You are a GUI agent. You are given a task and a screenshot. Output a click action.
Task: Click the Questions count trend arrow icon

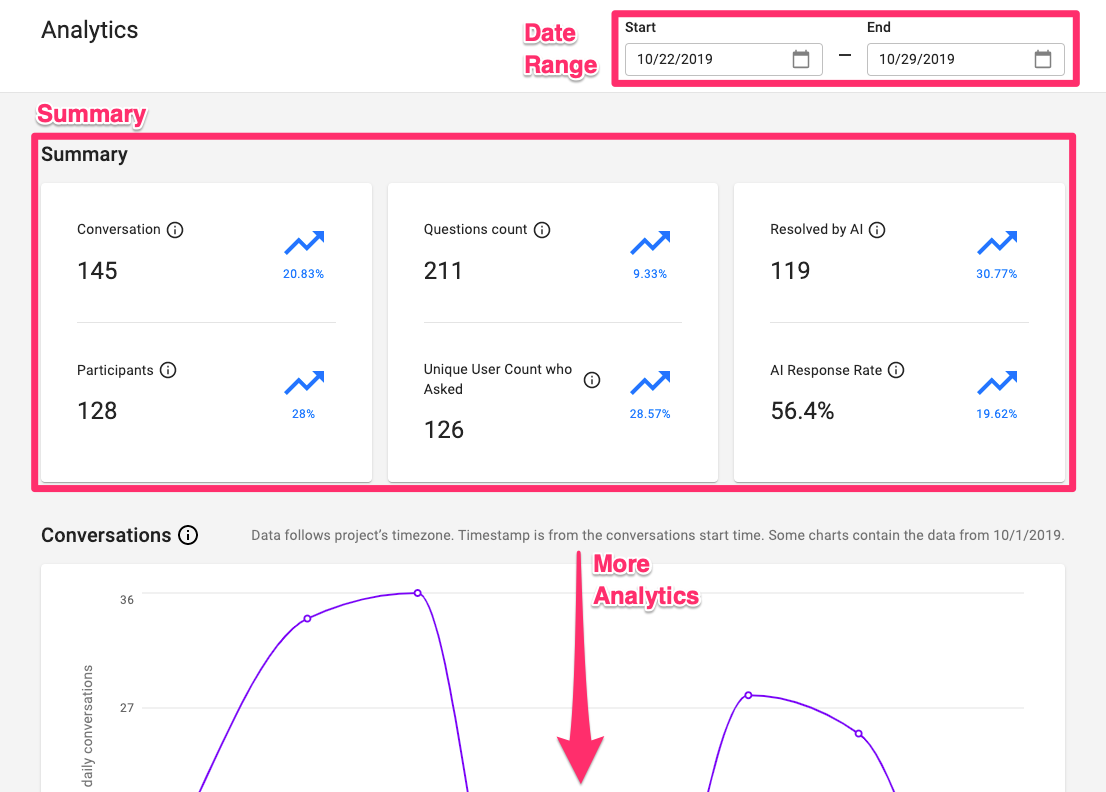(650, 243)
